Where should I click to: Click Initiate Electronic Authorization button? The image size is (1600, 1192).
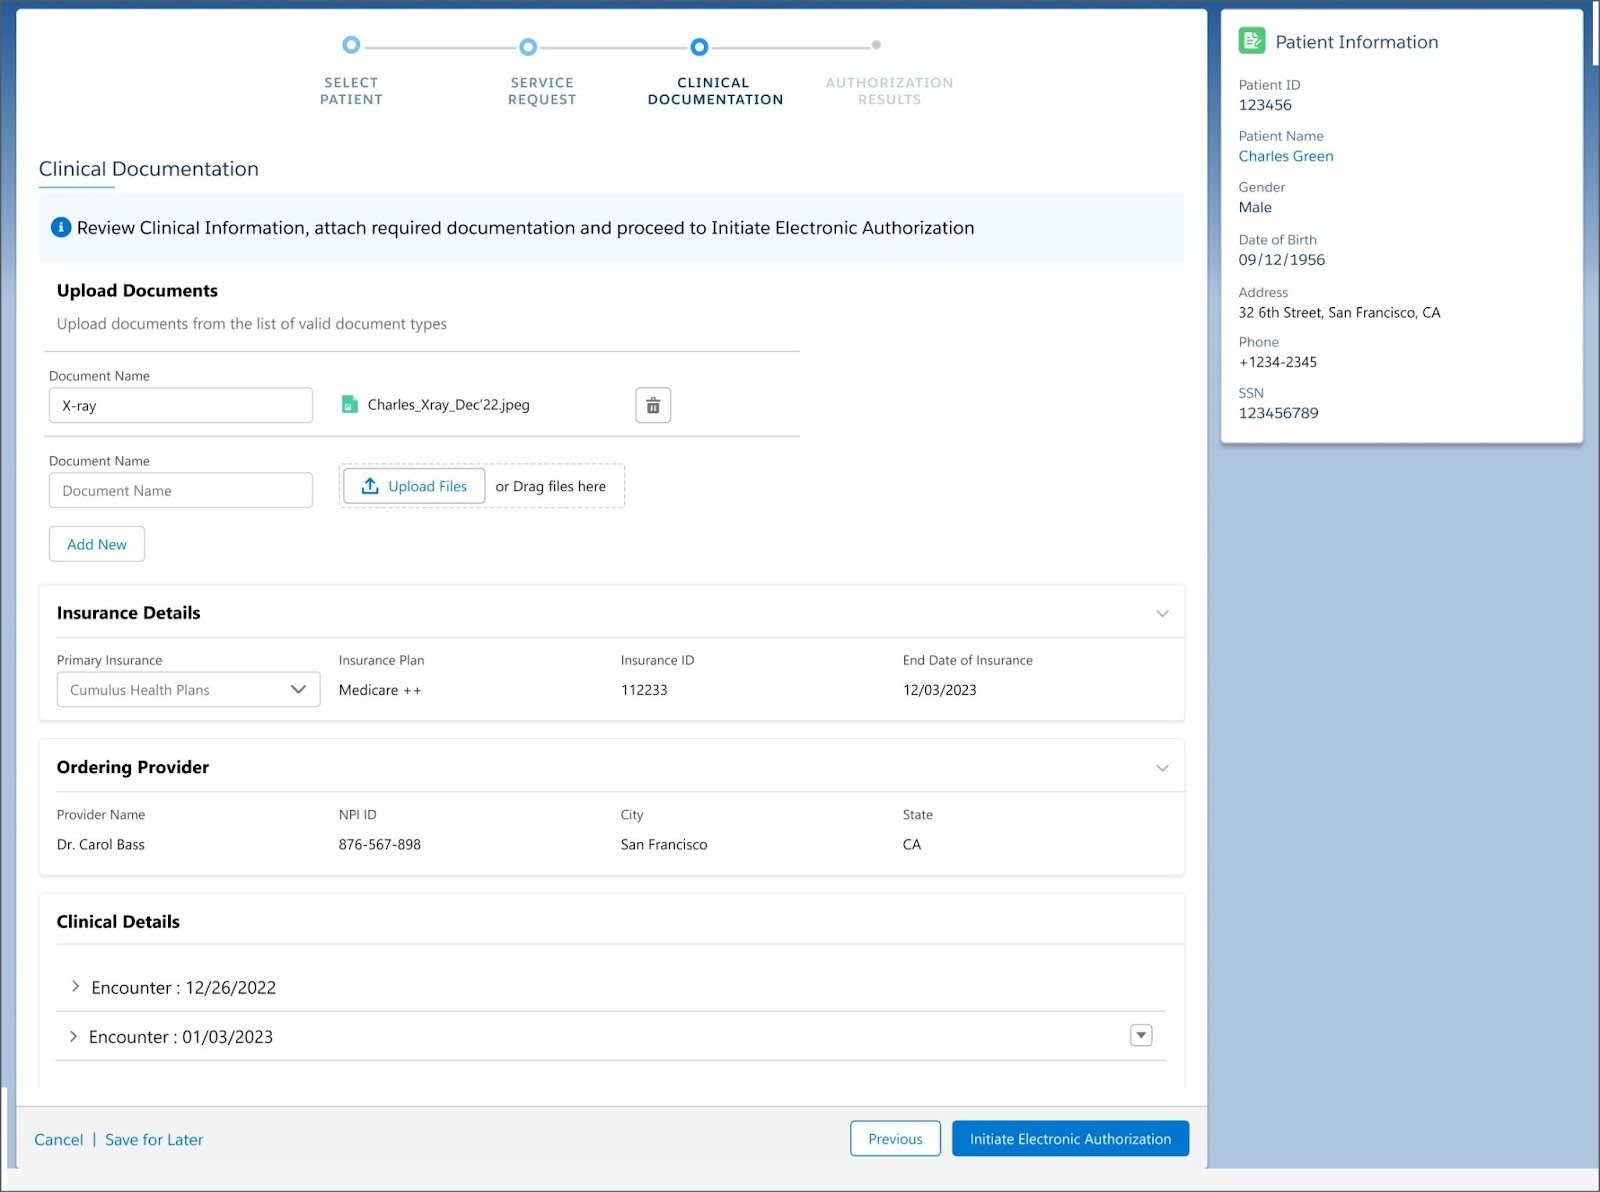point(1070,1139)
